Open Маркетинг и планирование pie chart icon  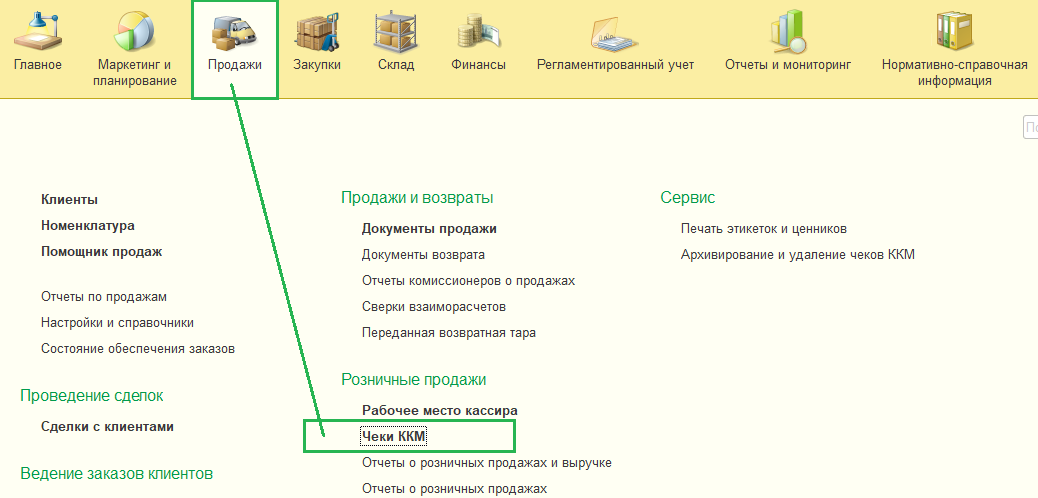(x=136, y=32)
